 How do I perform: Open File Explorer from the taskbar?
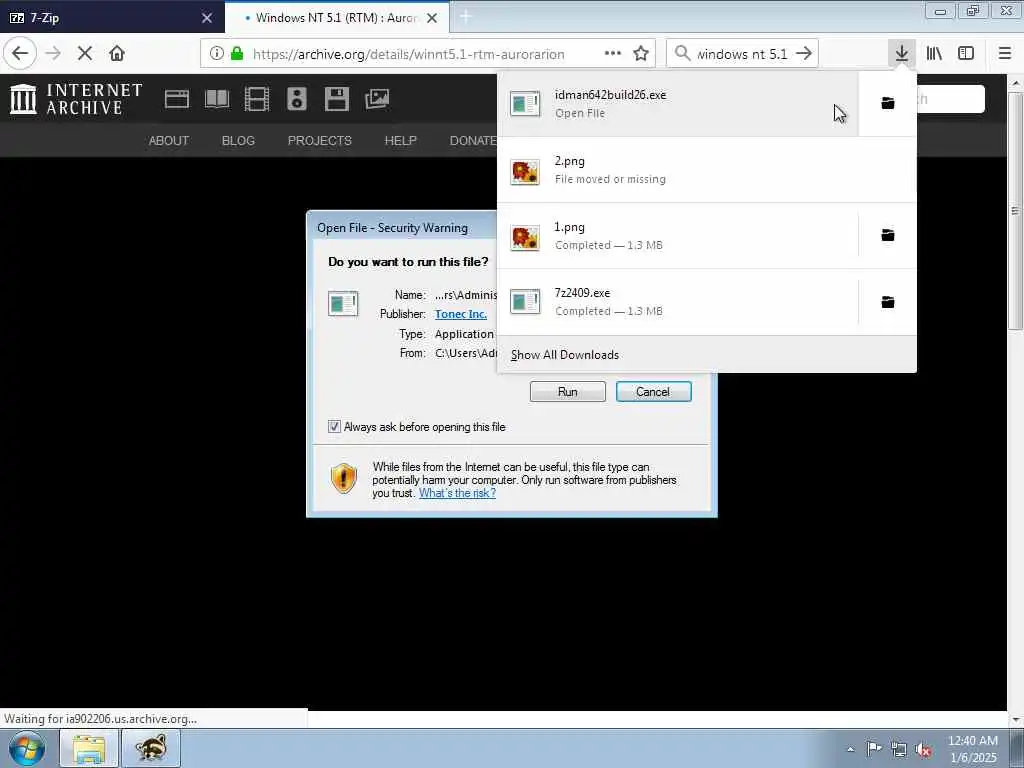pos(89,748)
